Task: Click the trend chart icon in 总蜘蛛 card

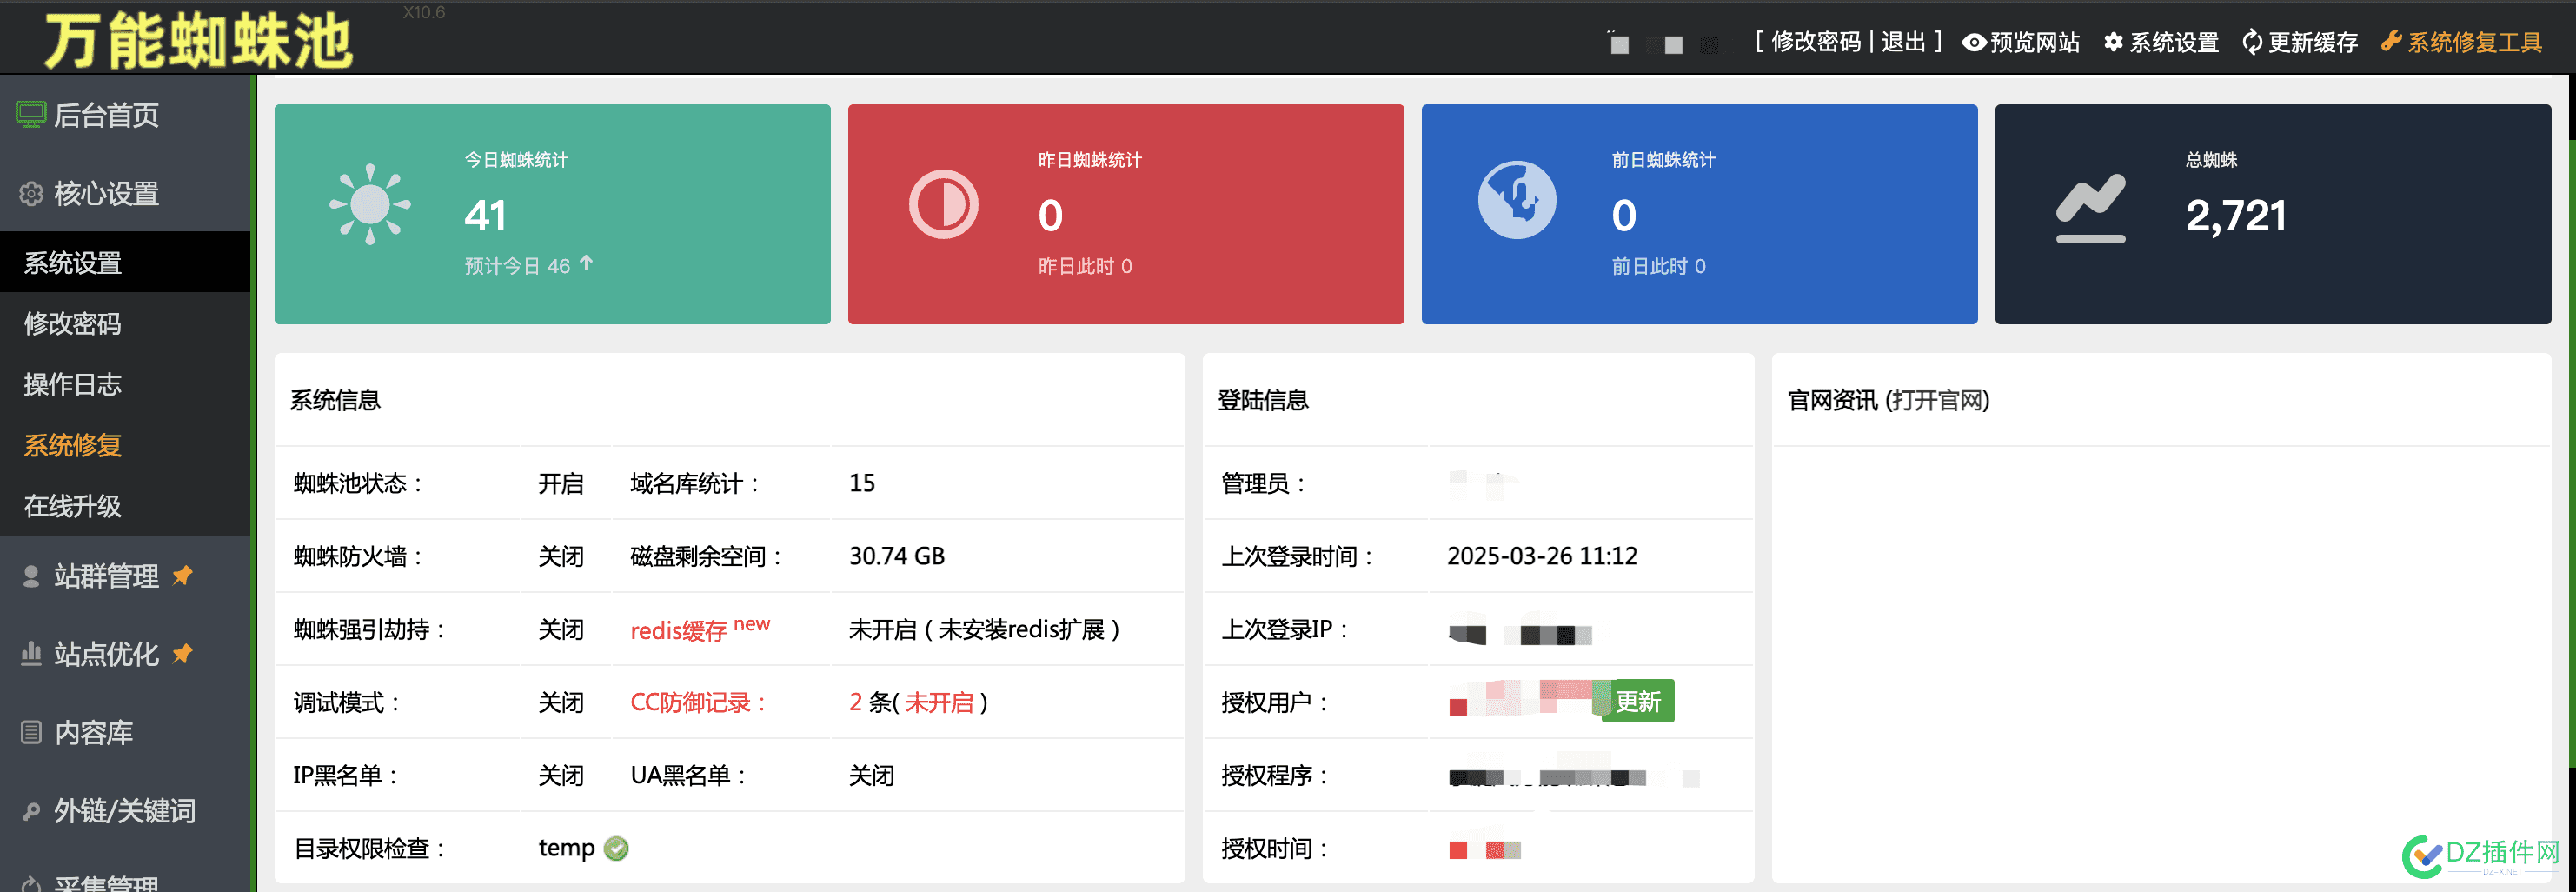Action: 2090,208
